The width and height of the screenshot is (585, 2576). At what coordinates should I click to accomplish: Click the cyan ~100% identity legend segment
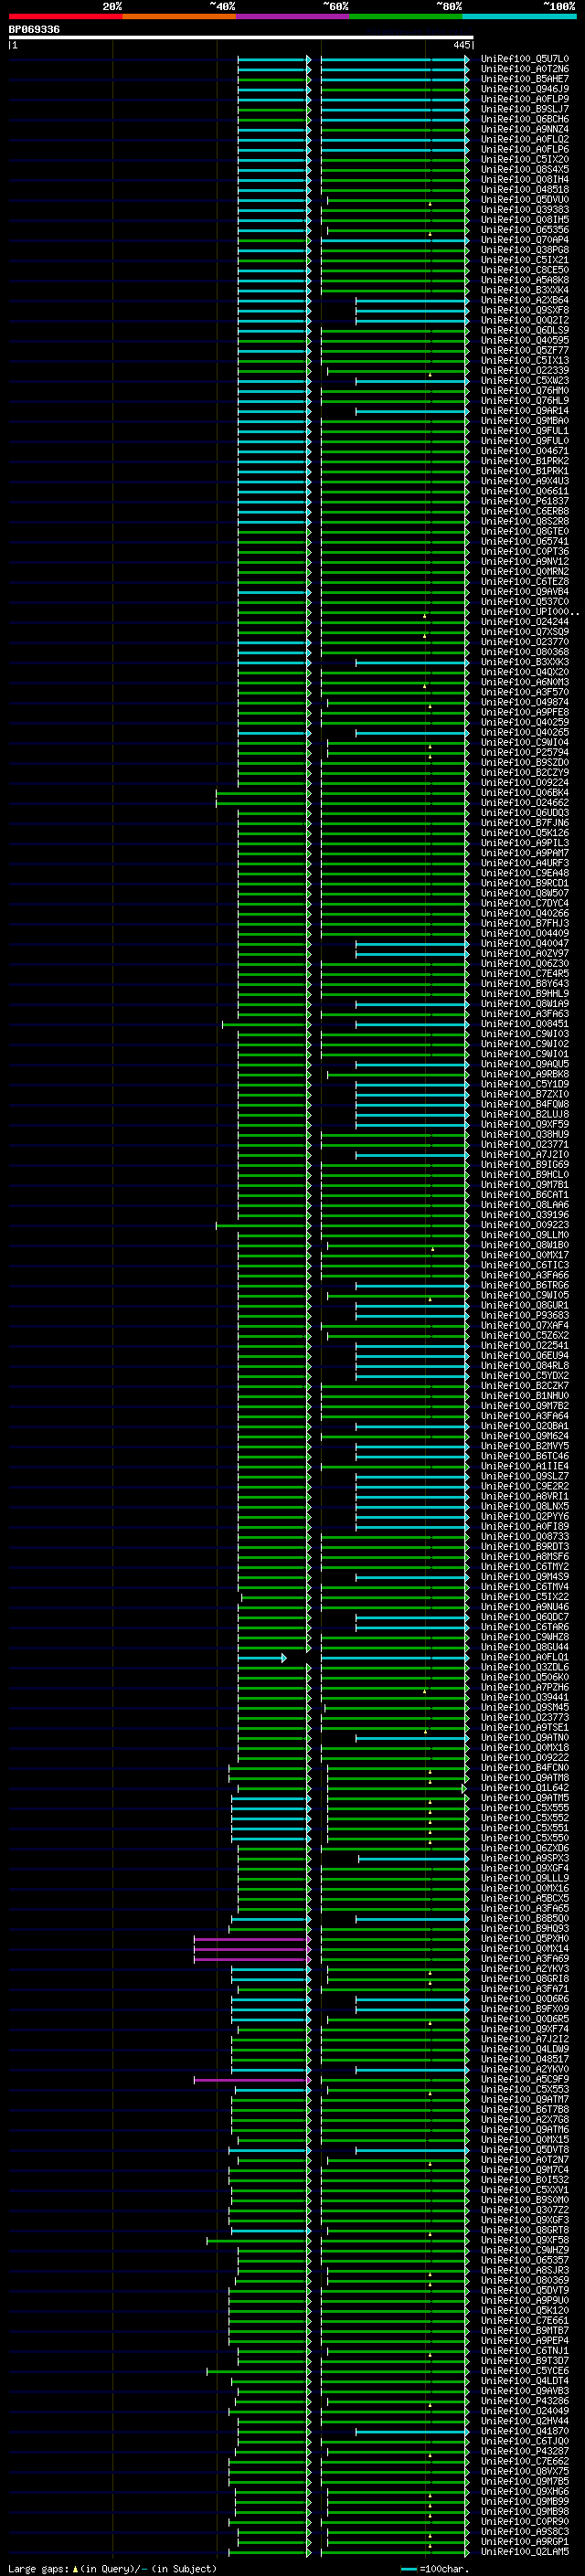[x=520, y=16]
